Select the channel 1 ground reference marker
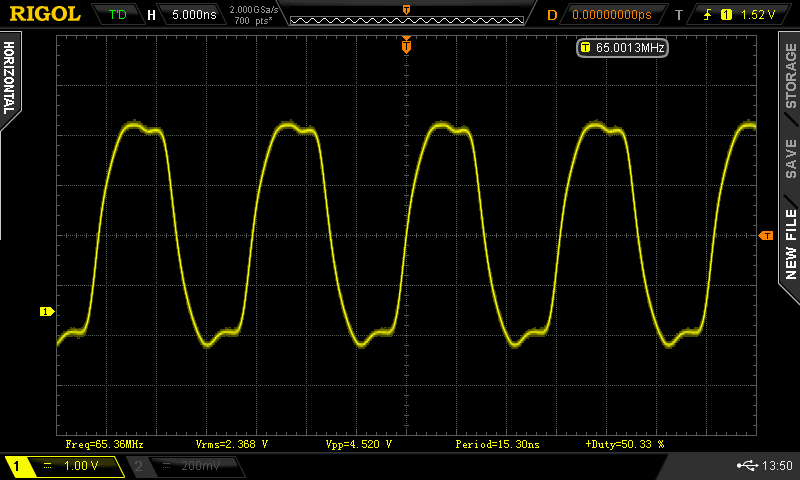 click(x=45, y=312)
